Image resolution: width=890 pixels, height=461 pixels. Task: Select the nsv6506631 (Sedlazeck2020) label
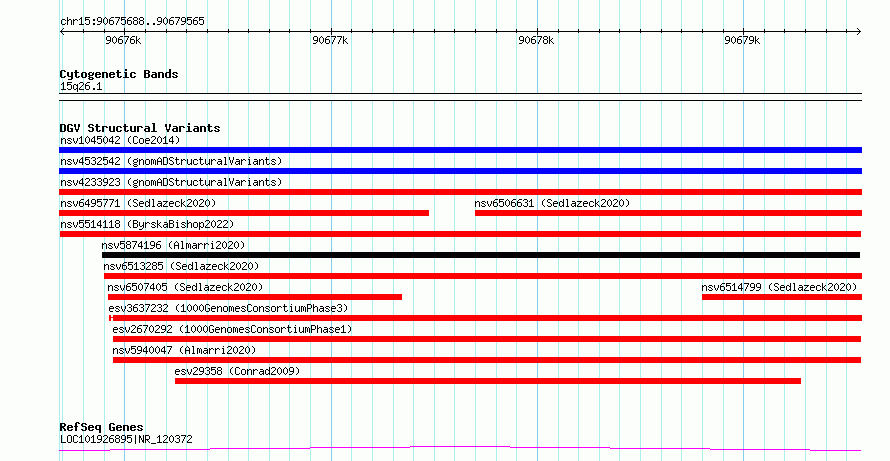(552, 203)
